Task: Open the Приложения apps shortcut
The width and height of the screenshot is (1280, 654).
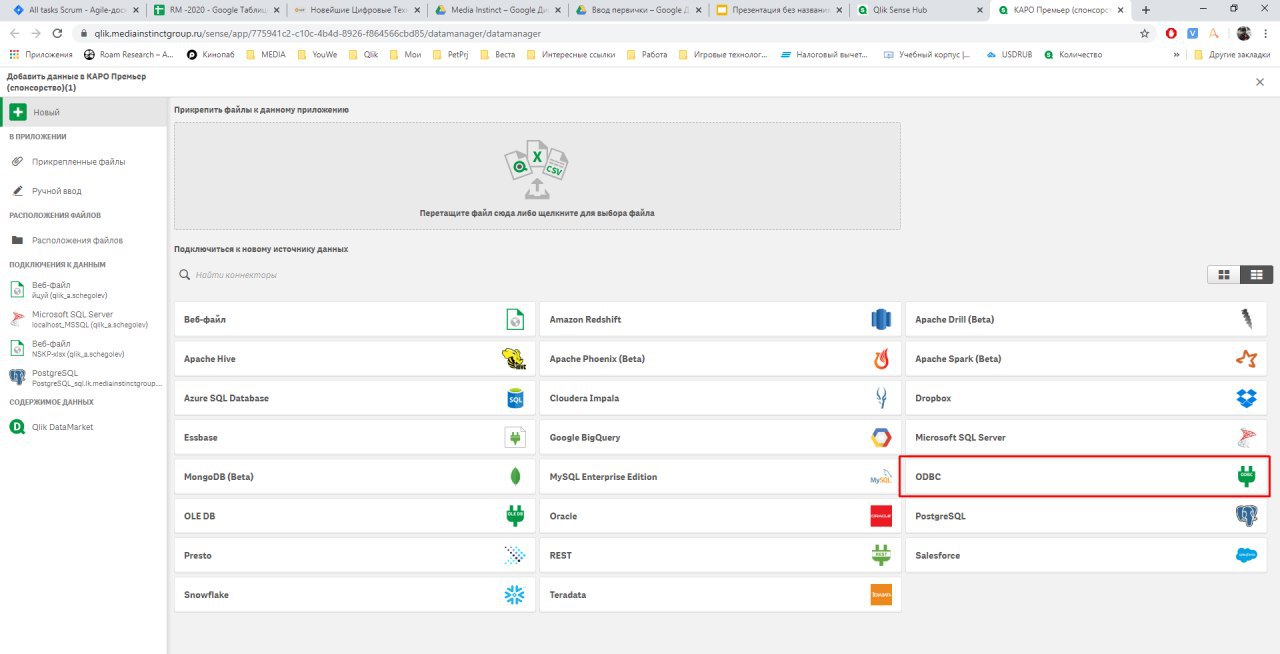Action: pos(41,55)
